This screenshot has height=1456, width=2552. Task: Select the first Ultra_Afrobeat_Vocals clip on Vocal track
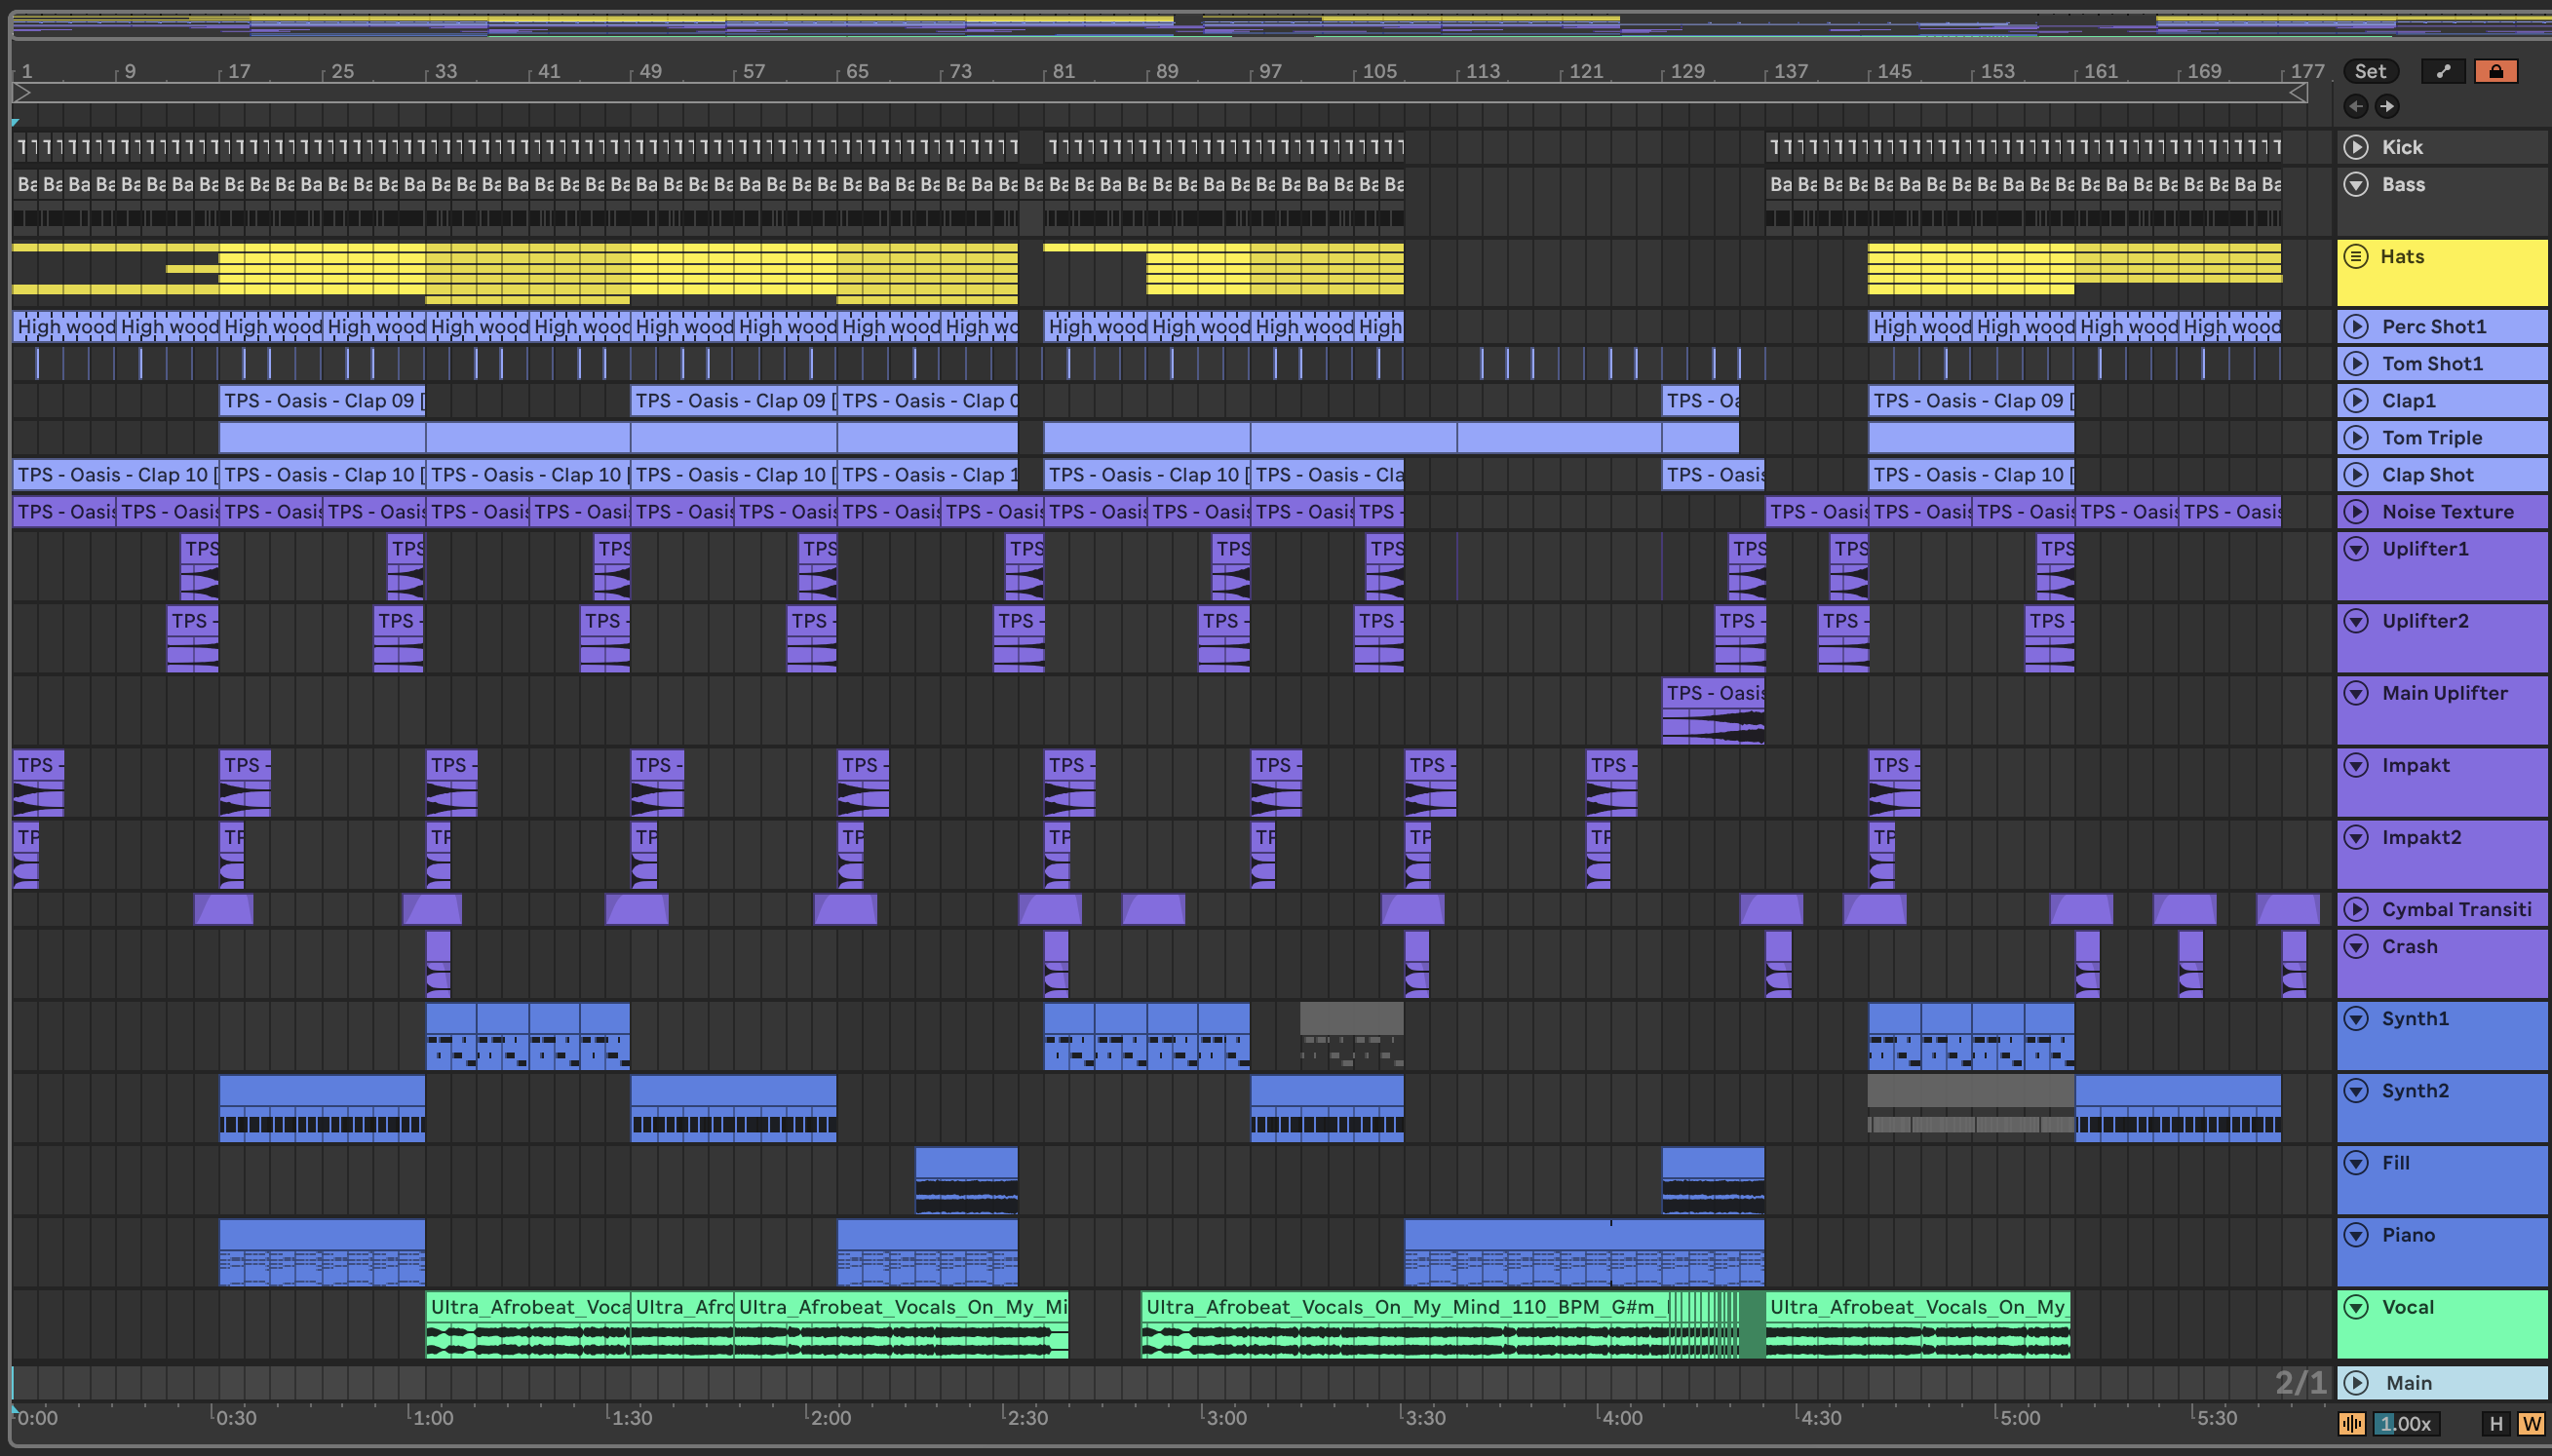point(528,1324)
